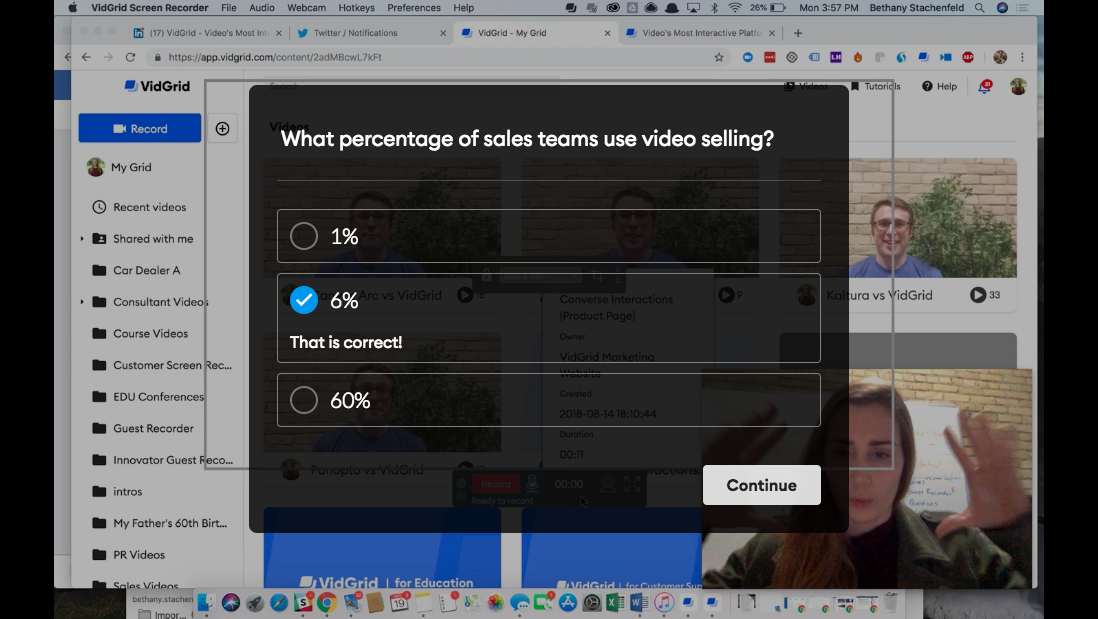Click the browser reload icon
Screen dimensions: 1098x619
click(130, 57)
